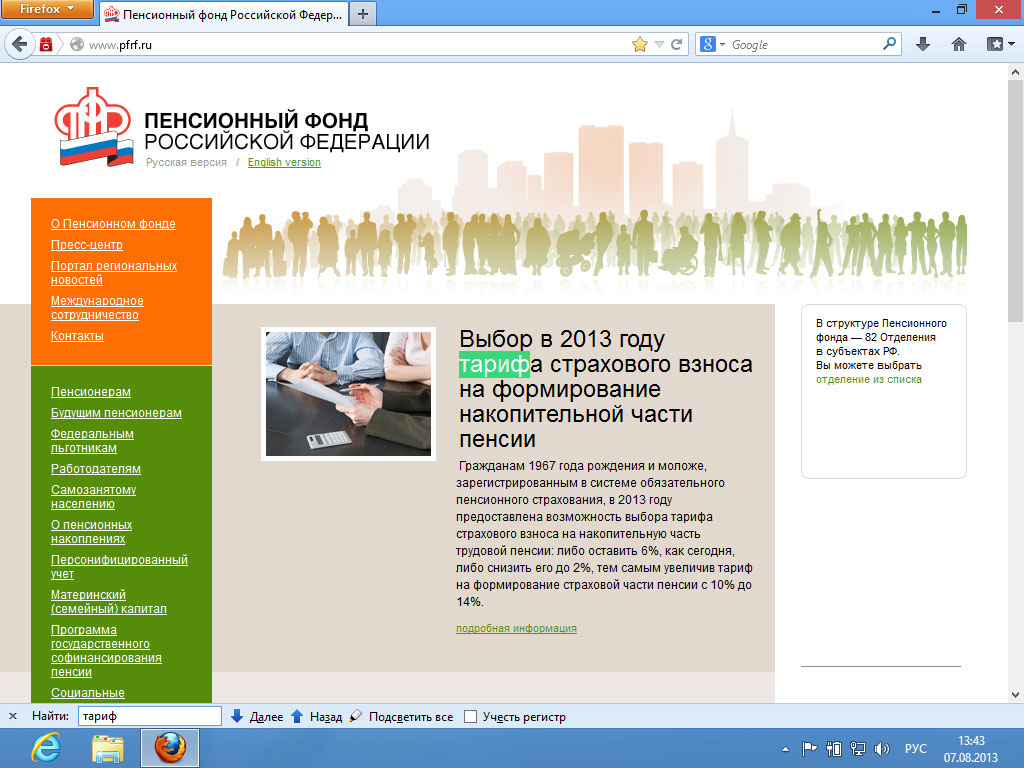
Task: Select the "Пенсионерам" sidebar menu item
Action: click(91, 392)
